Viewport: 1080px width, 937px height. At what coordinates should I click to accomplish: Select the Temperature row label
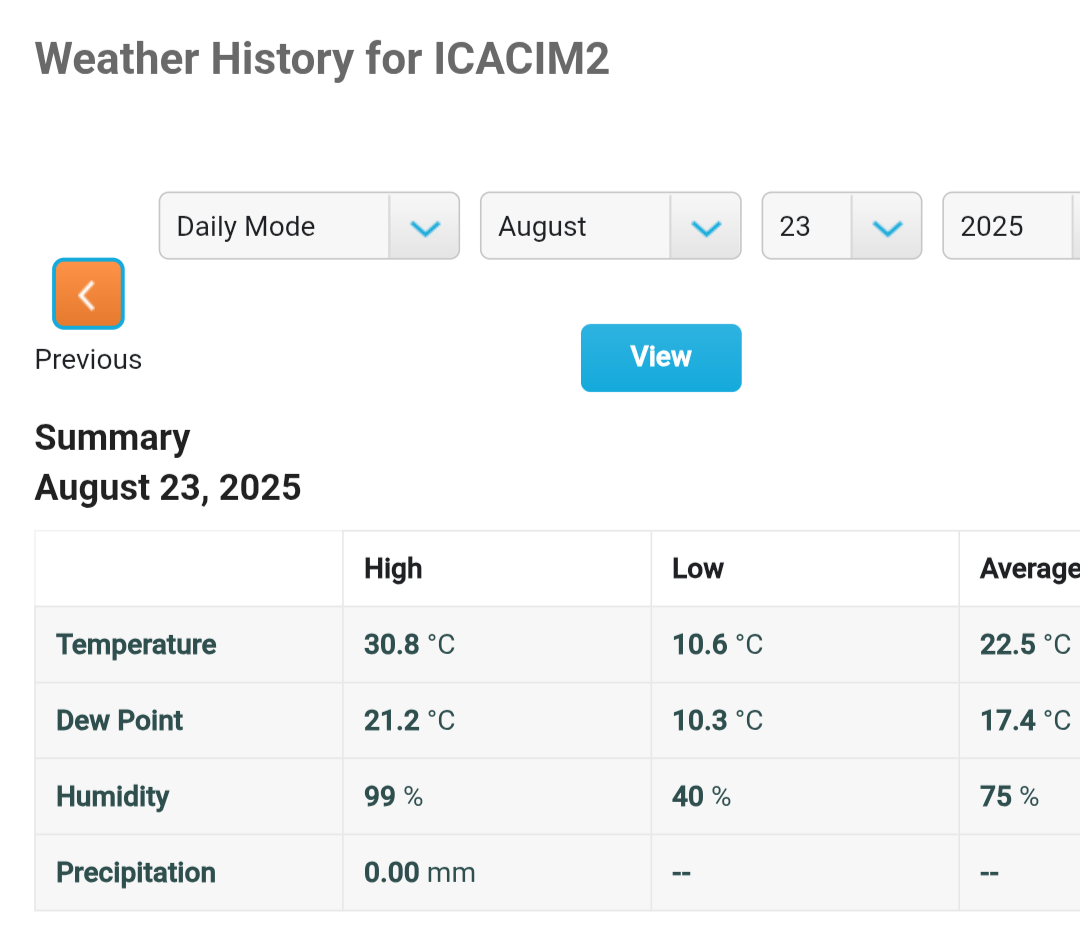[x=136, y=645]
